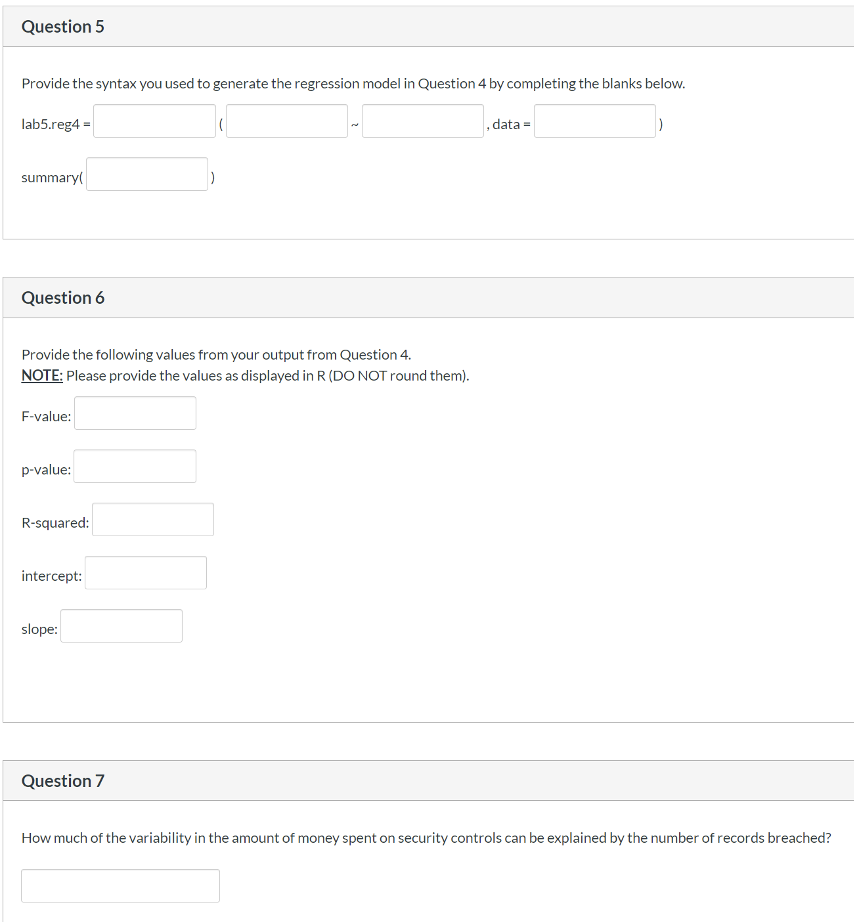Select the R-squared input box
This screenshot has height=922, width=854.
pos(153,520)
